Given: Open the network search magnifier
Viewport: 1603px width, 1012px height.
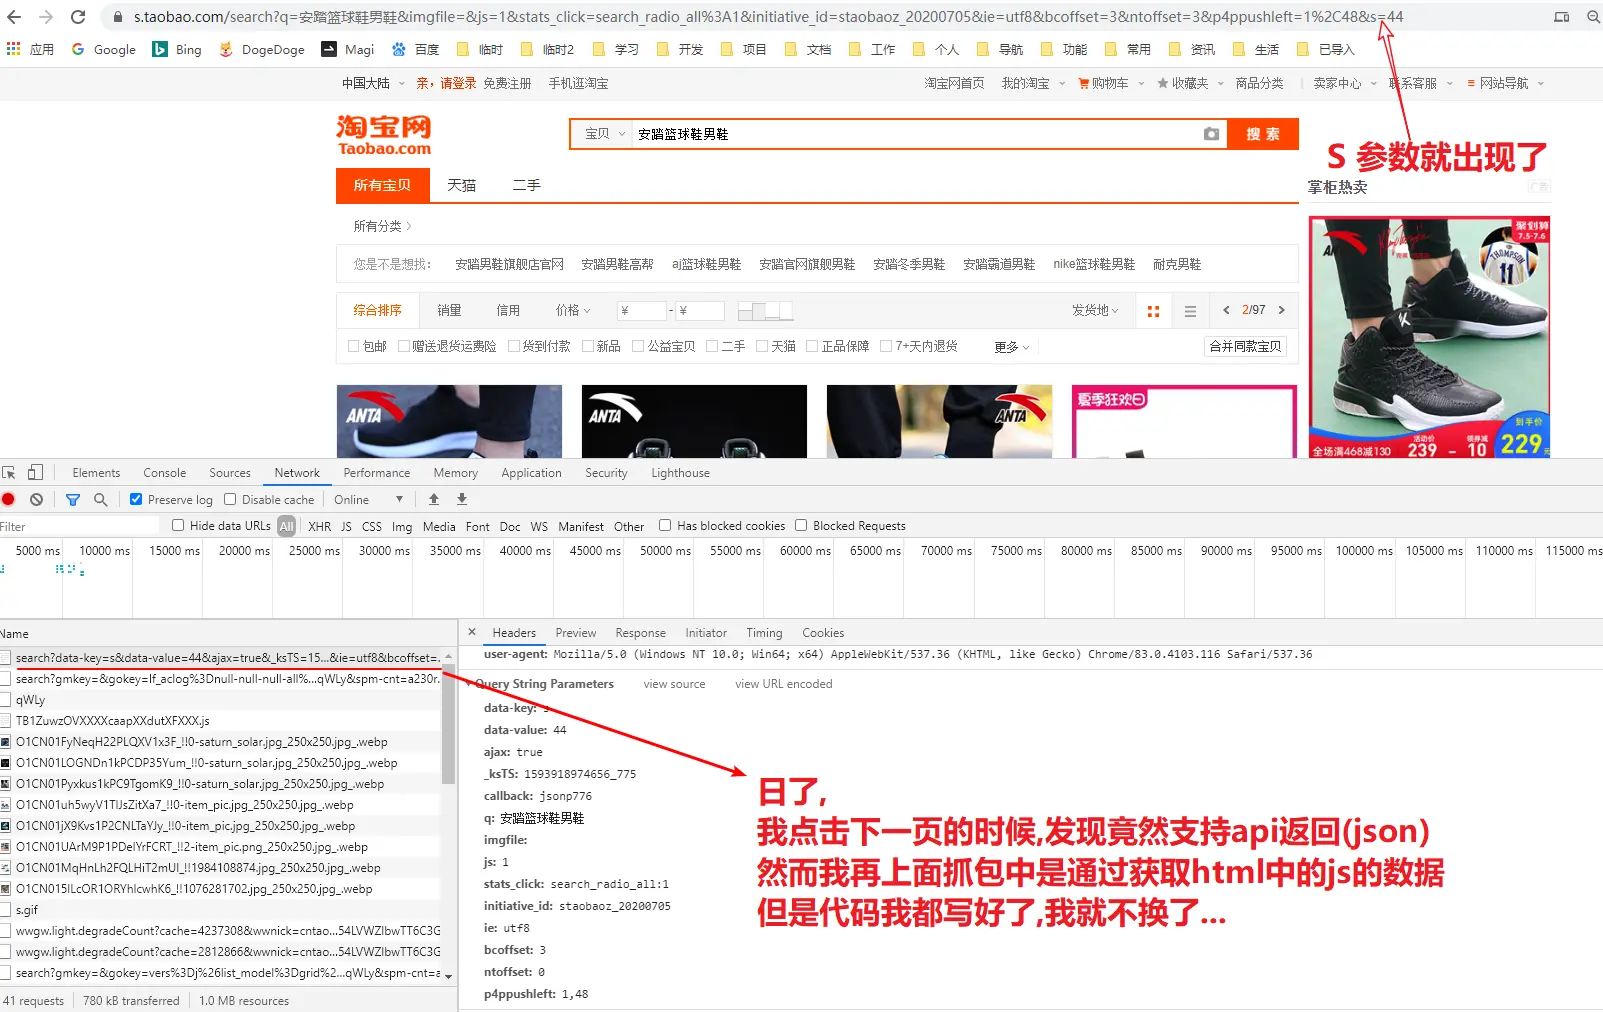Looking at the screenshot, I should pos(100,499).
